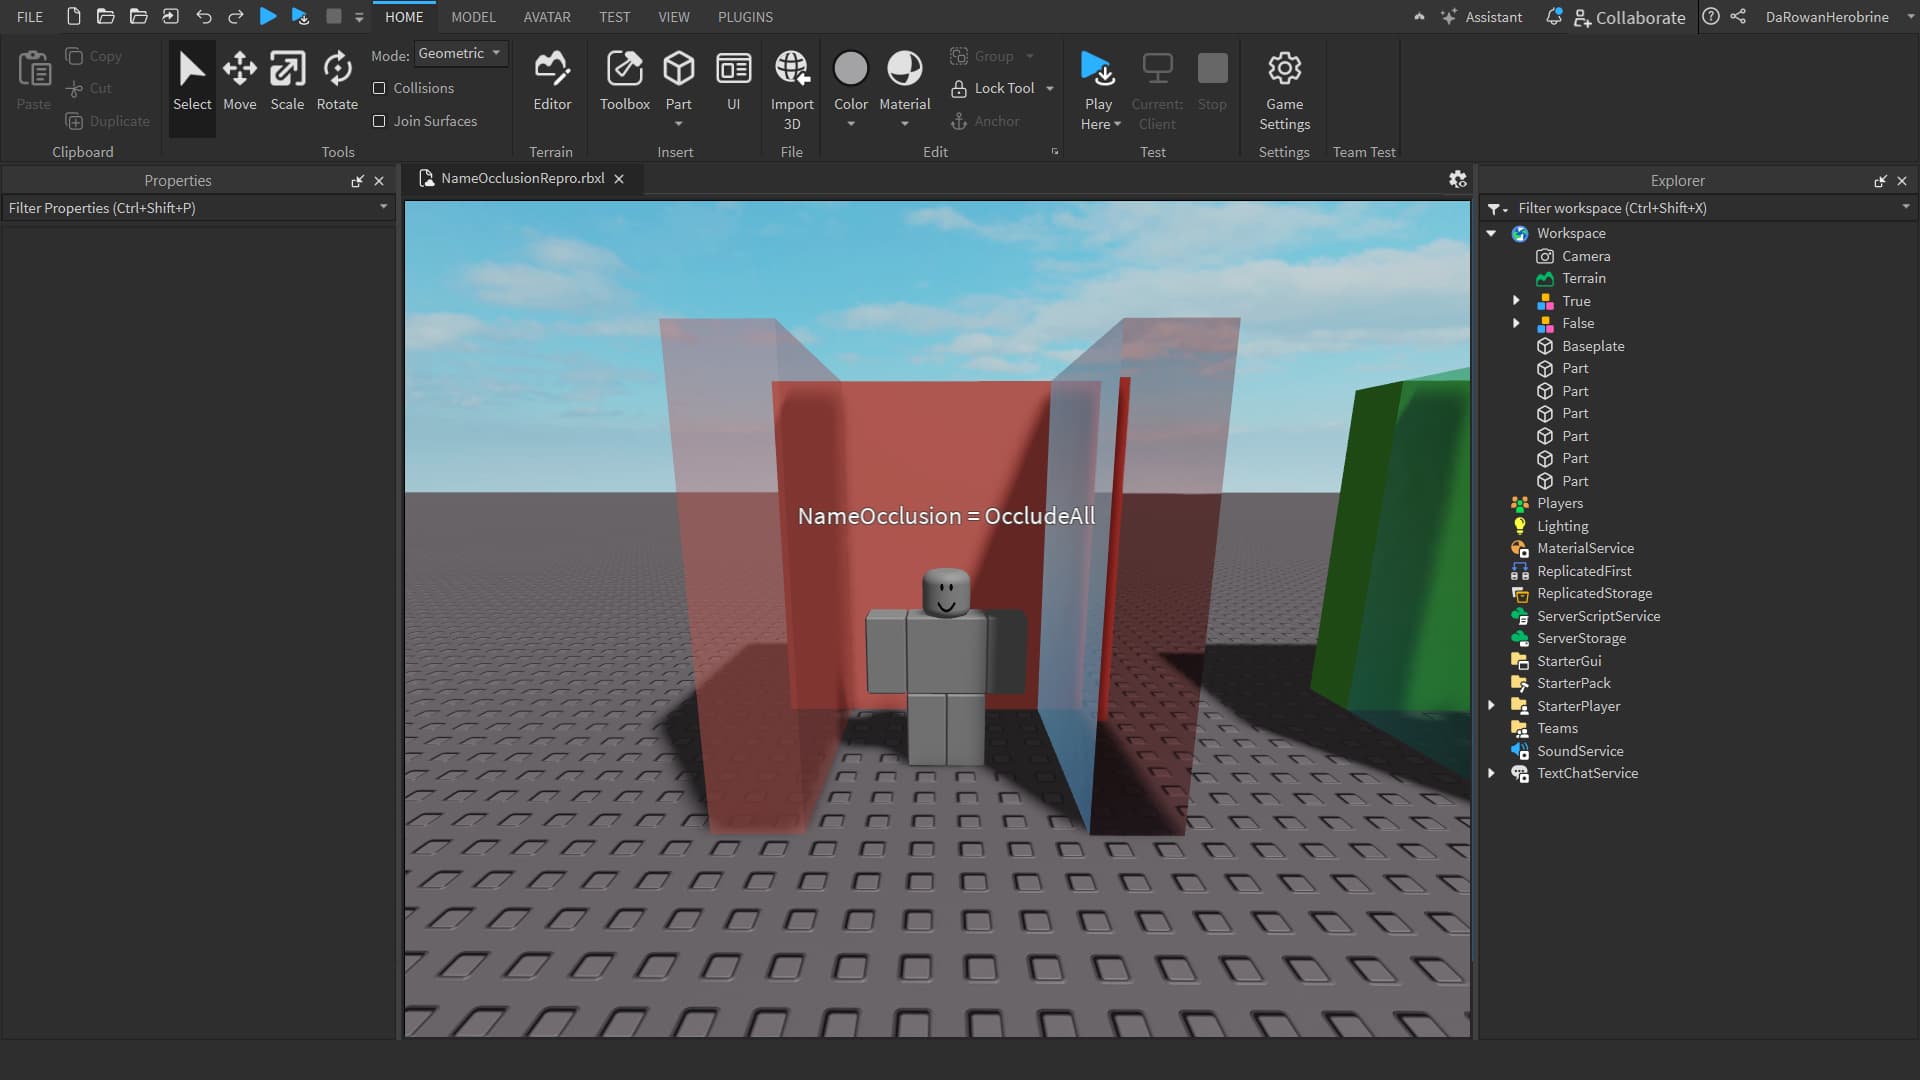Switch to the AVATAR tab
Image resolution: width=1920 pixels, height=1080 pixels.
pos(547,17)
